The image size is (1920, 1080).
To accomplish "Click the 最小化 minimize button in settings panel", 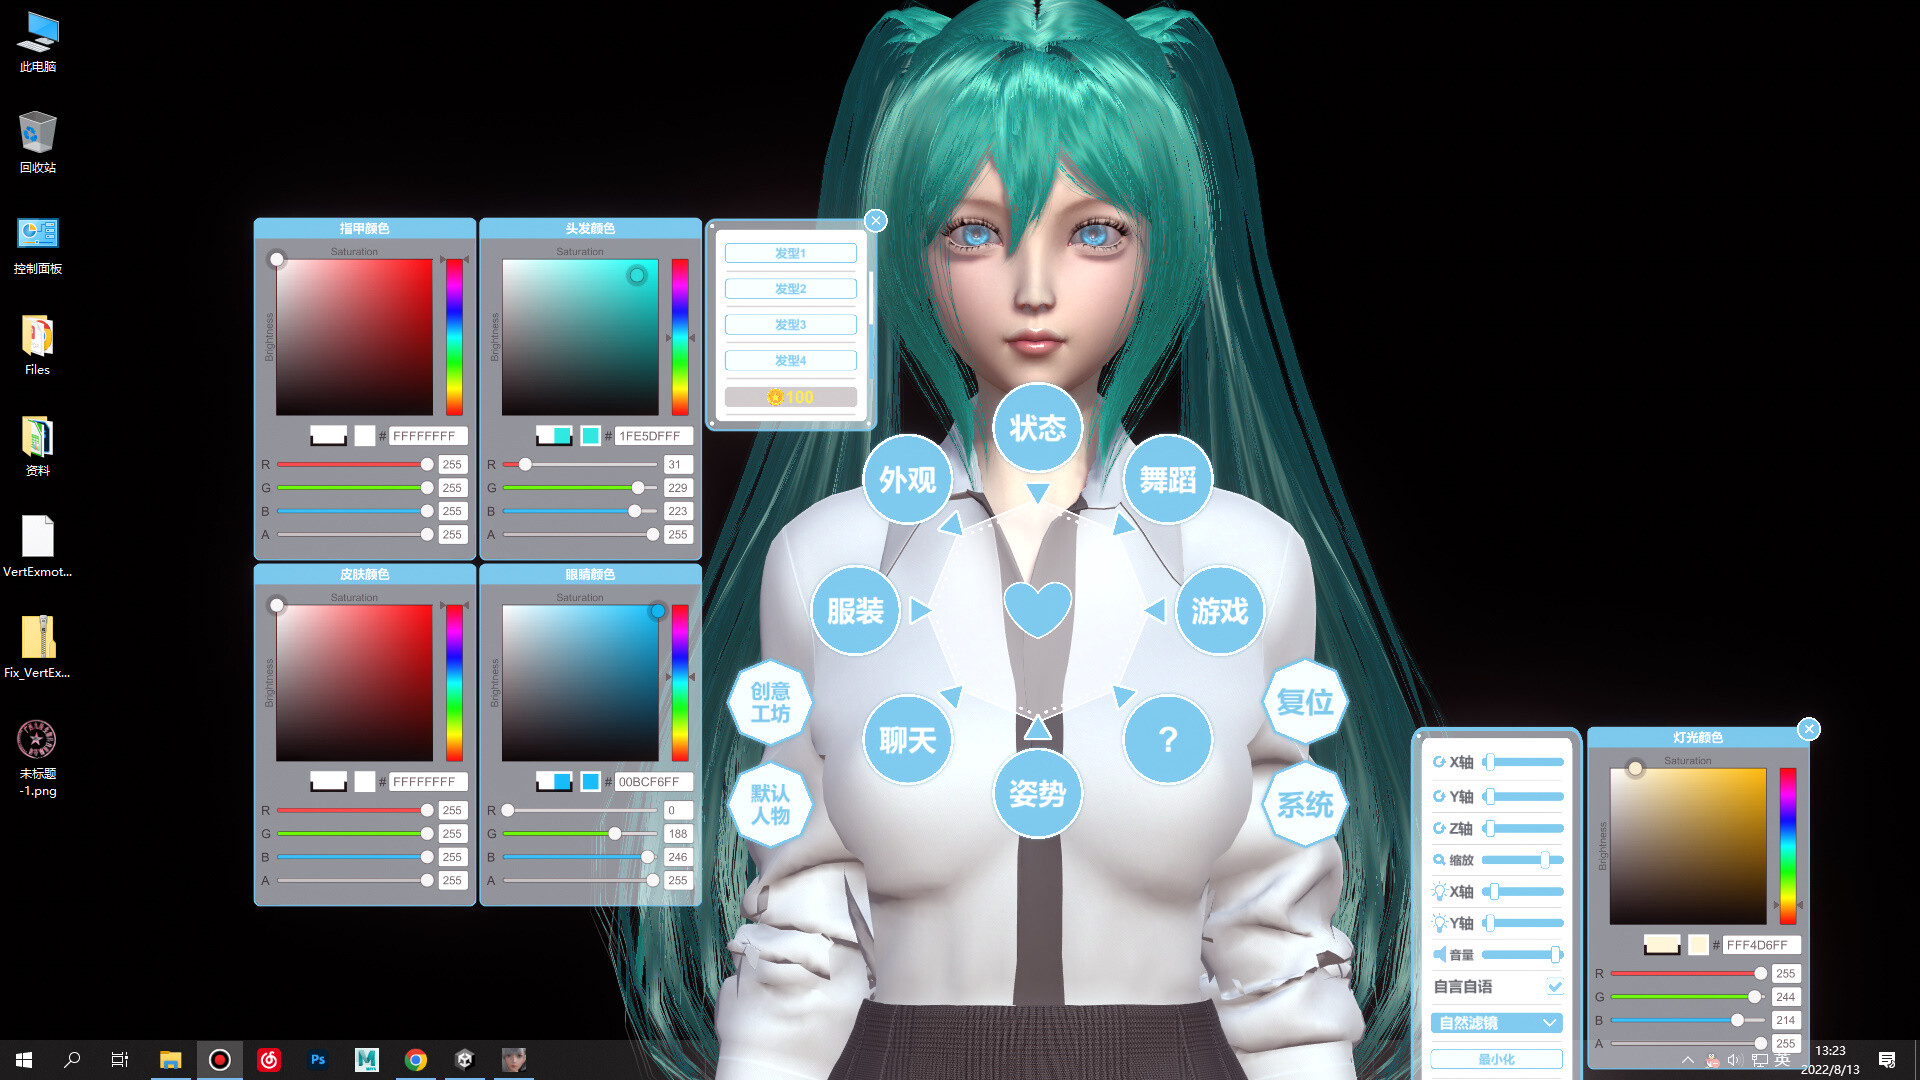I will [x=1496, y=1058].
